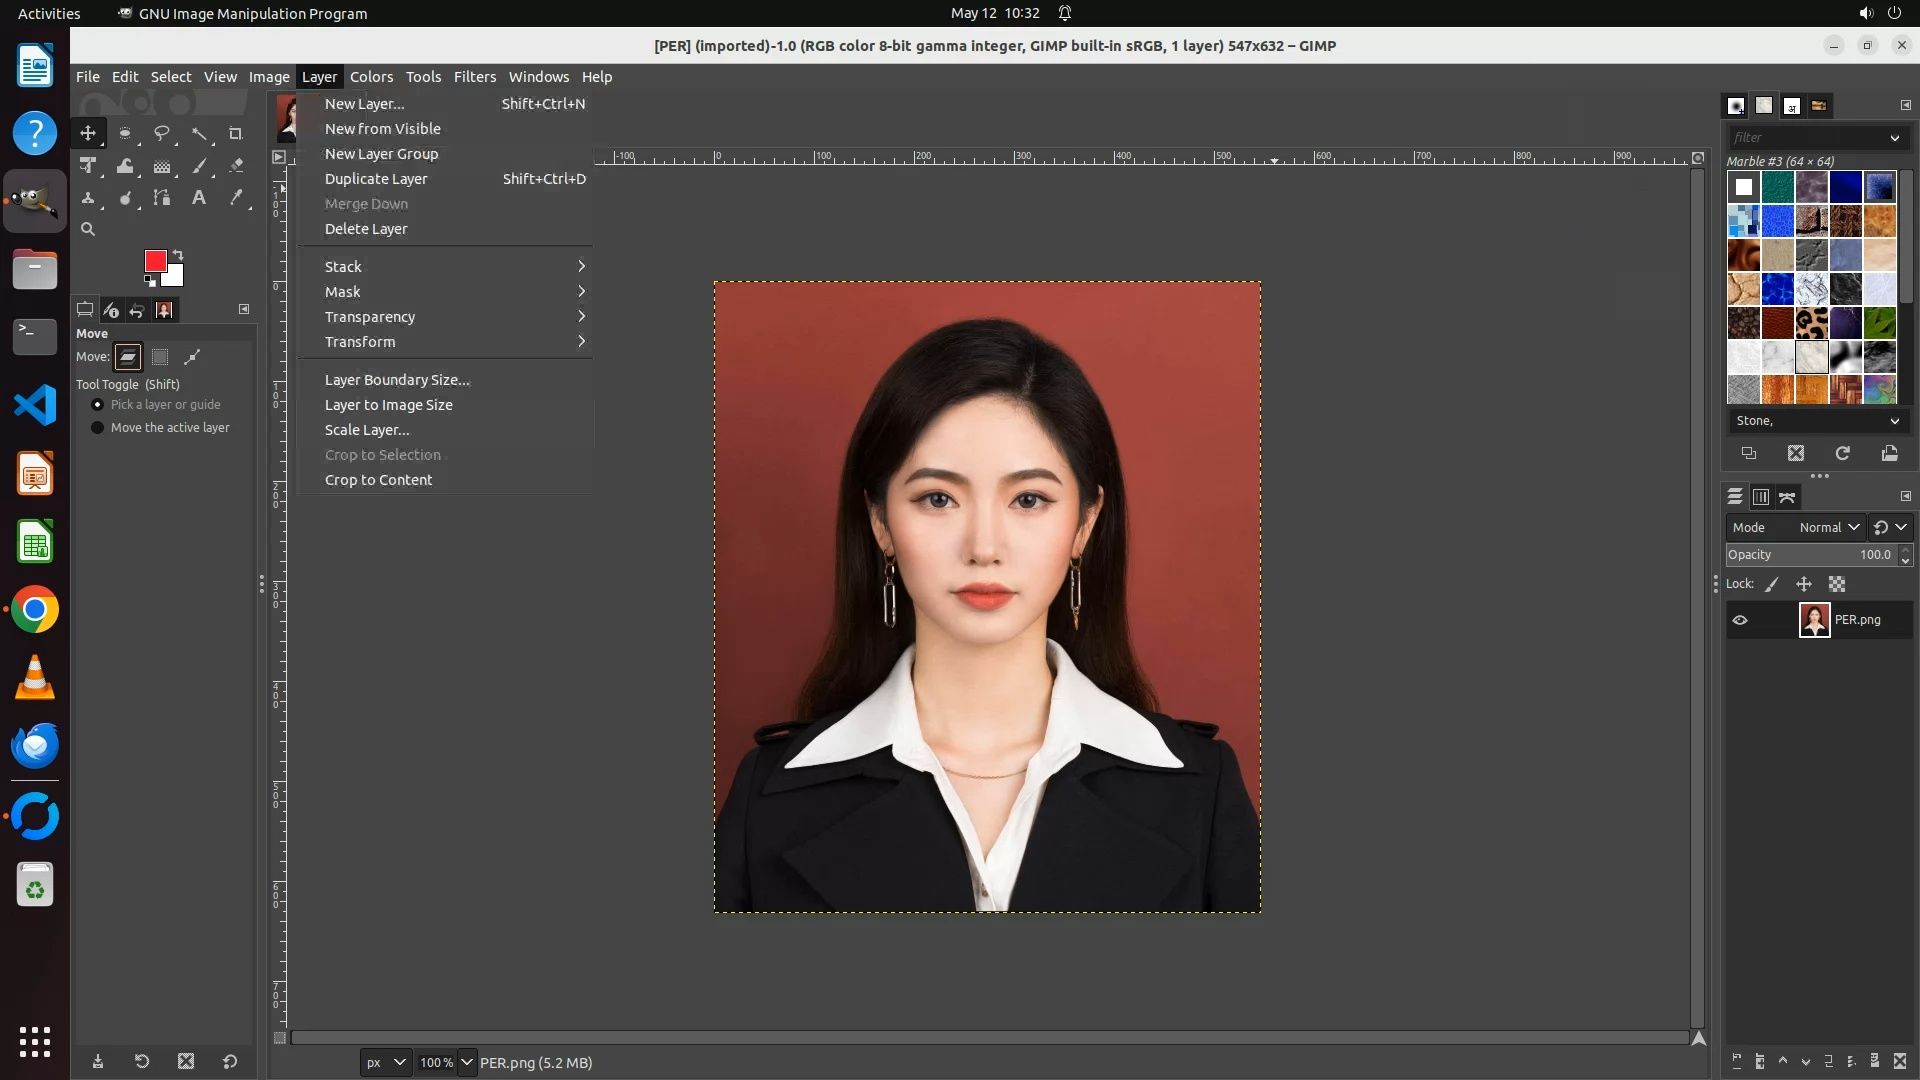The image size is (1920, 1080).
Task: Choose Crop to Content menu entry
Action: [378, 480]
